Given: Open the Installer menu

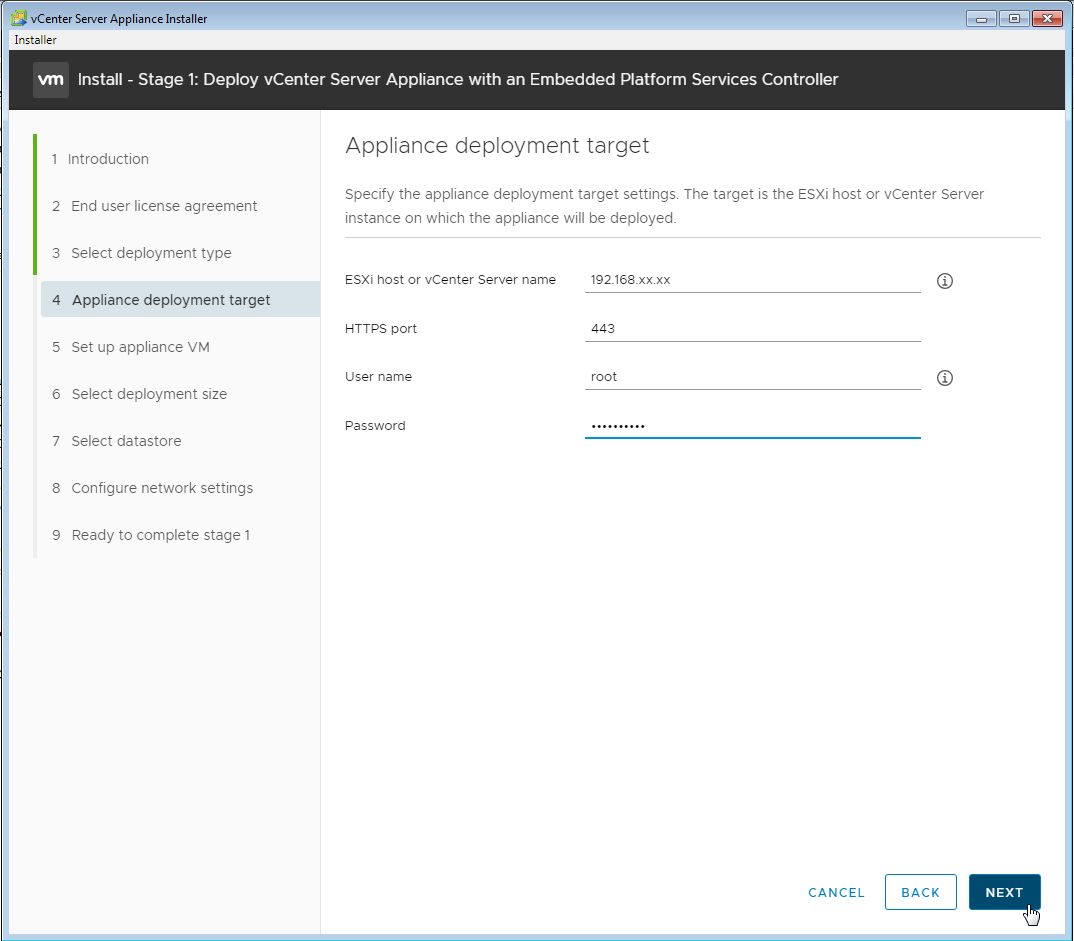Looking at the screenshot, I should point(35,40).
